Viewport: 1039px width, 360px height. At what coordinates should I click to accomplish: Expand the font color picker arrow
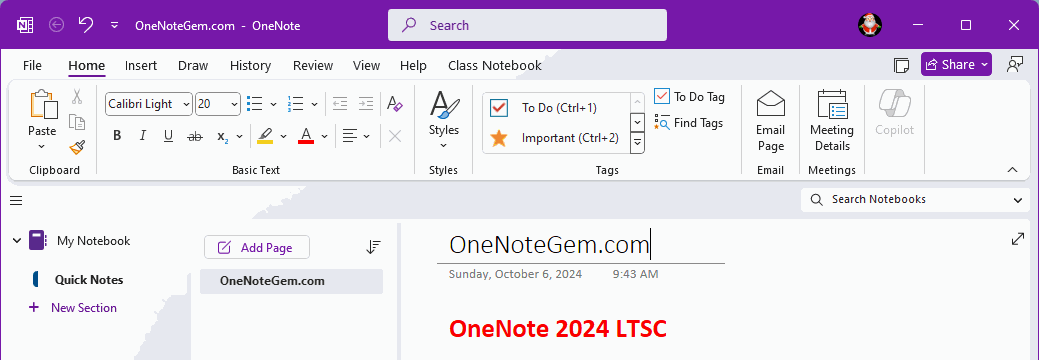tap(324, 137)
